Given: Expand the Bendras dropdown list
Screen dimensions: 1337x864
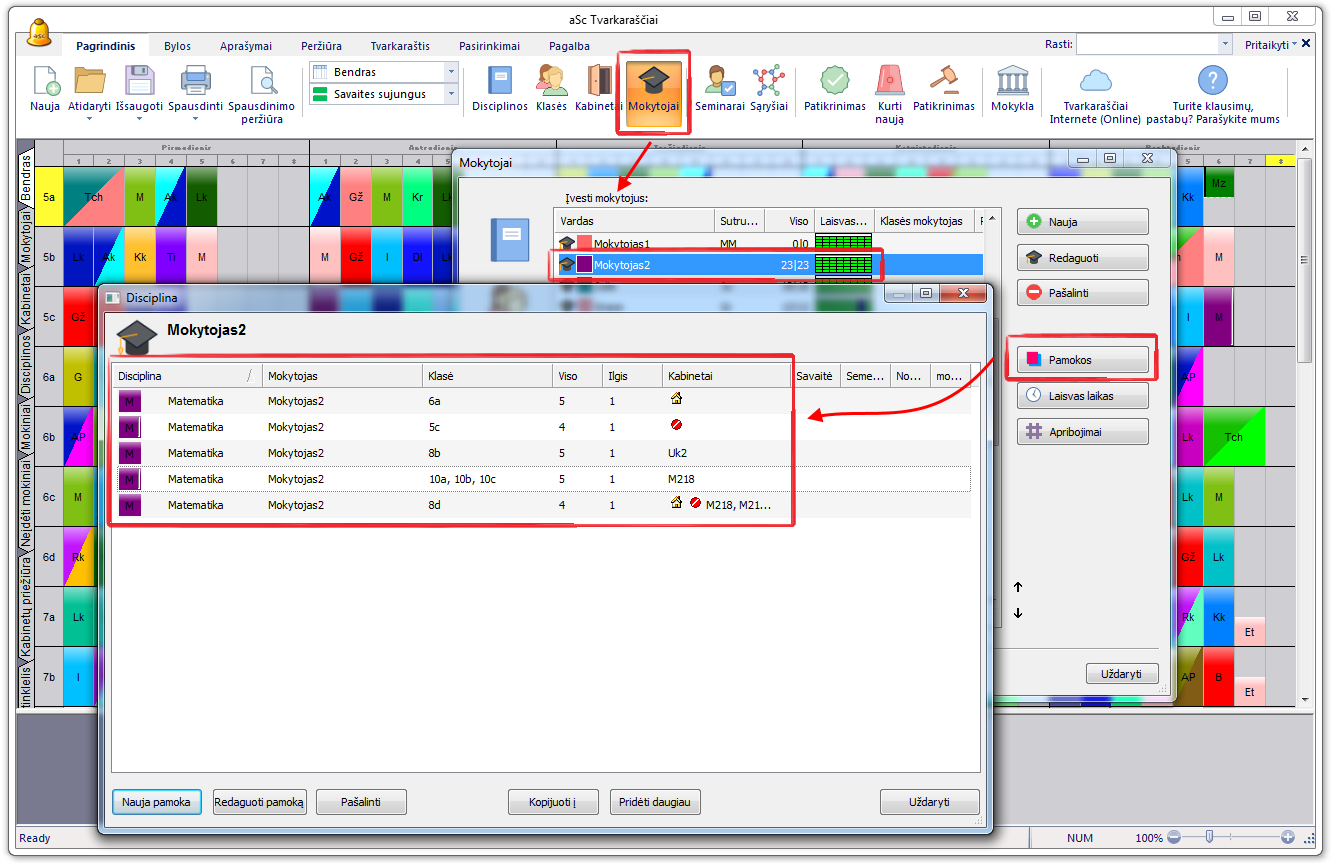Looking at the screenshot, I should coord(451,73).
